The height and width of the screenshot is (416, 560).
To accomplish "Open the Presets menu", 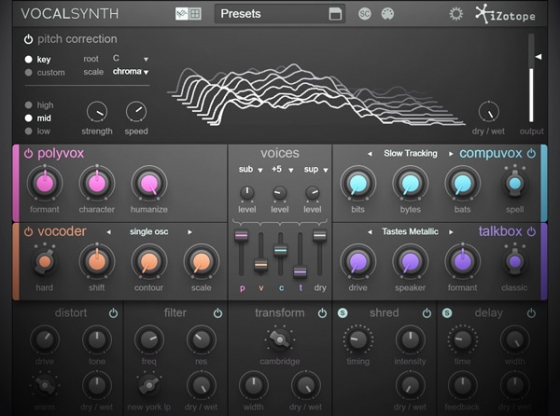I will 279,14.
